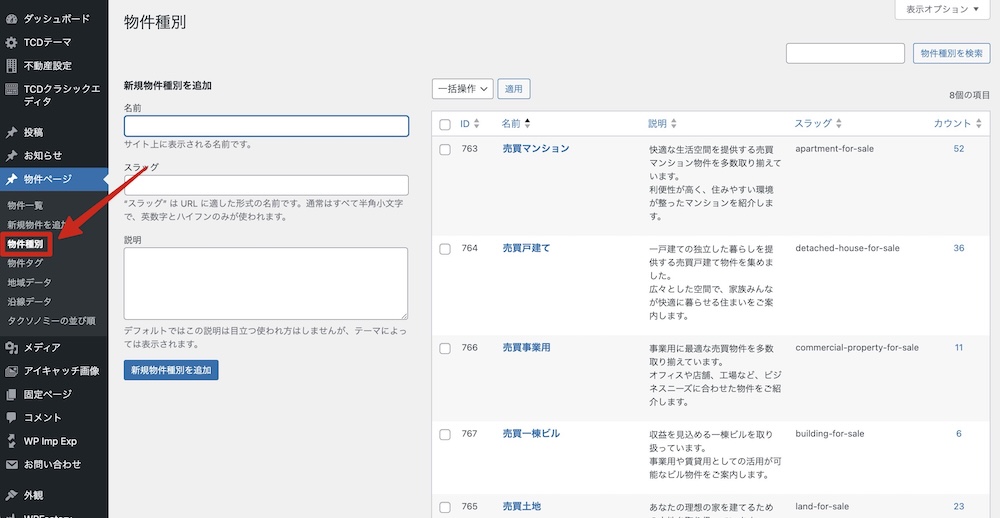Open 物件種別 submenu item
Viewport: 1000px width, 518px height.
tap(26, 244)
